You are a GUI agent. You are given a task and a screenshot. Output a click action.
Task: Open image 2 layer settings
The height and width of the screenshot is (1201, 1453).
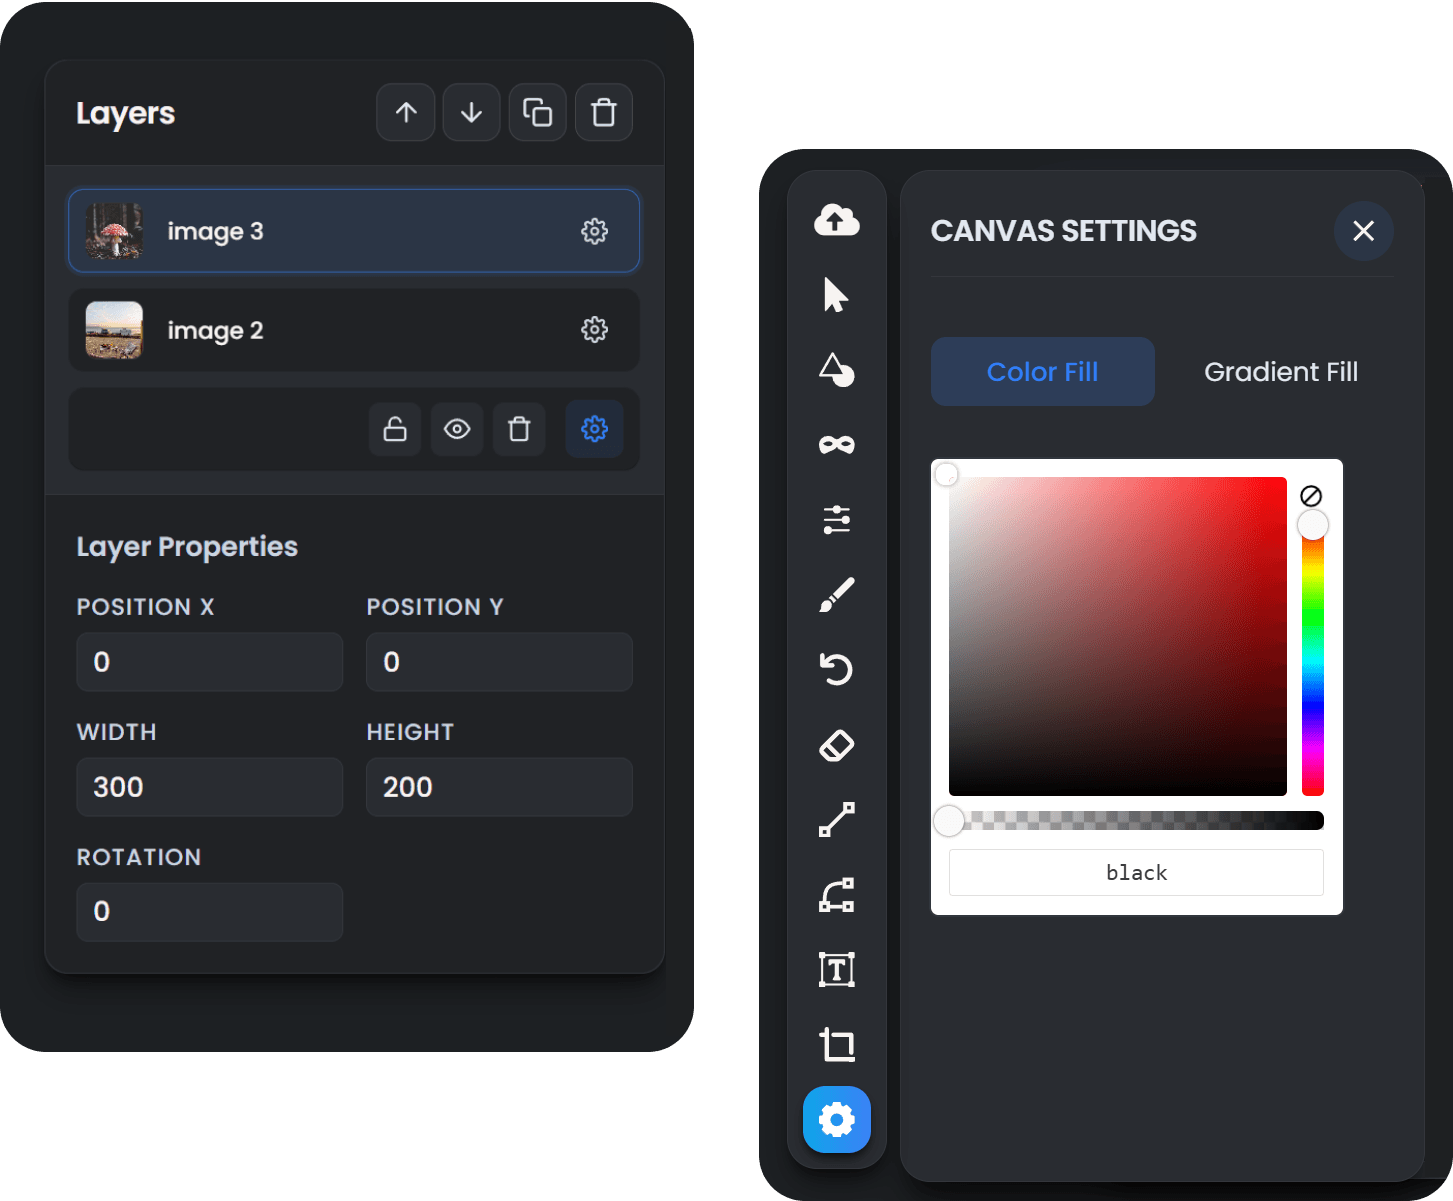pyautogui.click(x=595, y=329)
